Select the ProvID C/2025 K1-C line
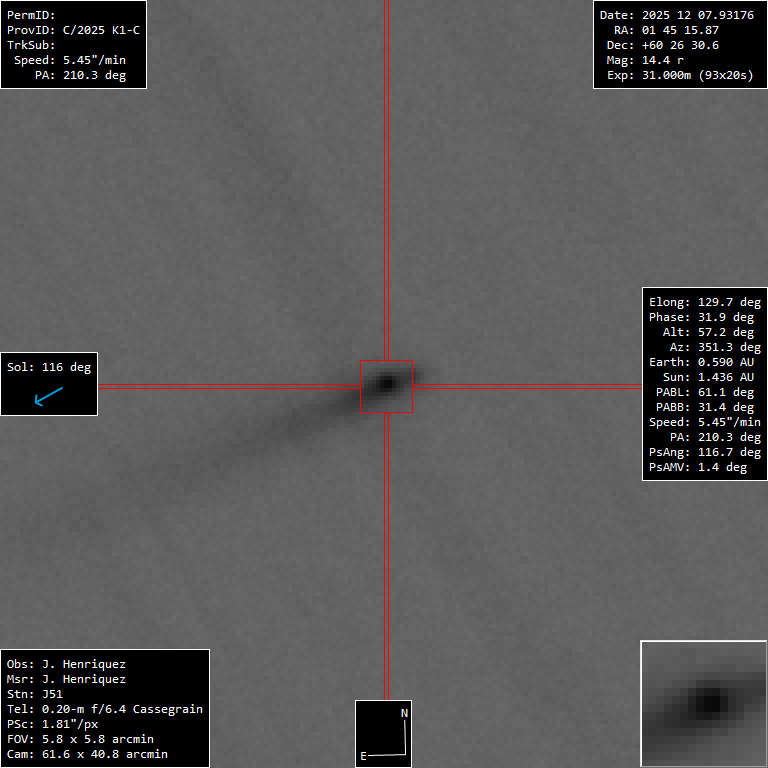Image resolution: width=768 pixels, height=768 pixels. coord(73,30)
